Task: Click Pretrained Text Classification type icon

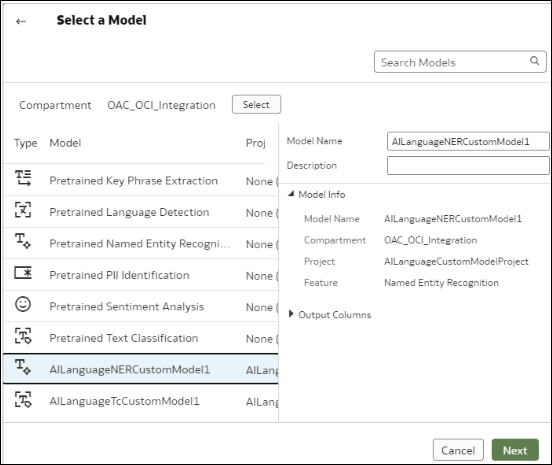Action: [x=23, y=336]
